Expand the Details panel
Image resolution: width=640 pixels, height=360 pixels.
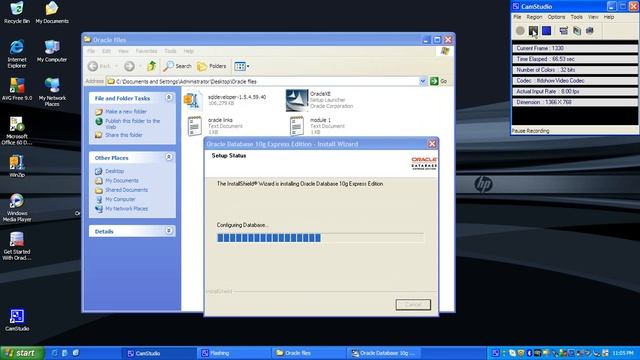pyautogui.click(x=169, y=231)
